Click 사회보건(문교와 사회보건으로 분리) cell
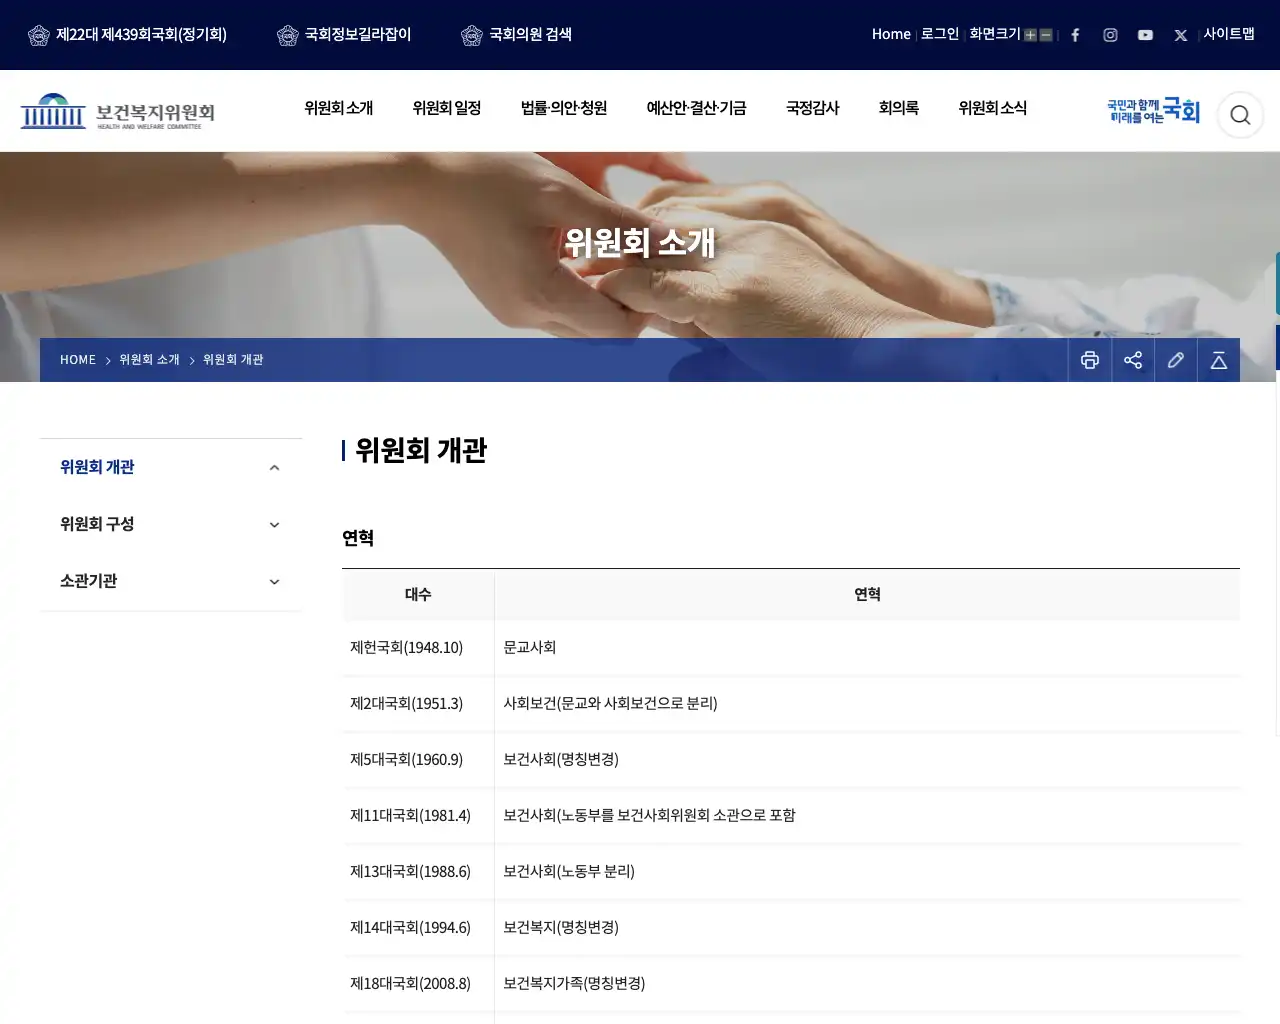Image resolution: width=1280 pixels, height=1024 pixels. 867,704
